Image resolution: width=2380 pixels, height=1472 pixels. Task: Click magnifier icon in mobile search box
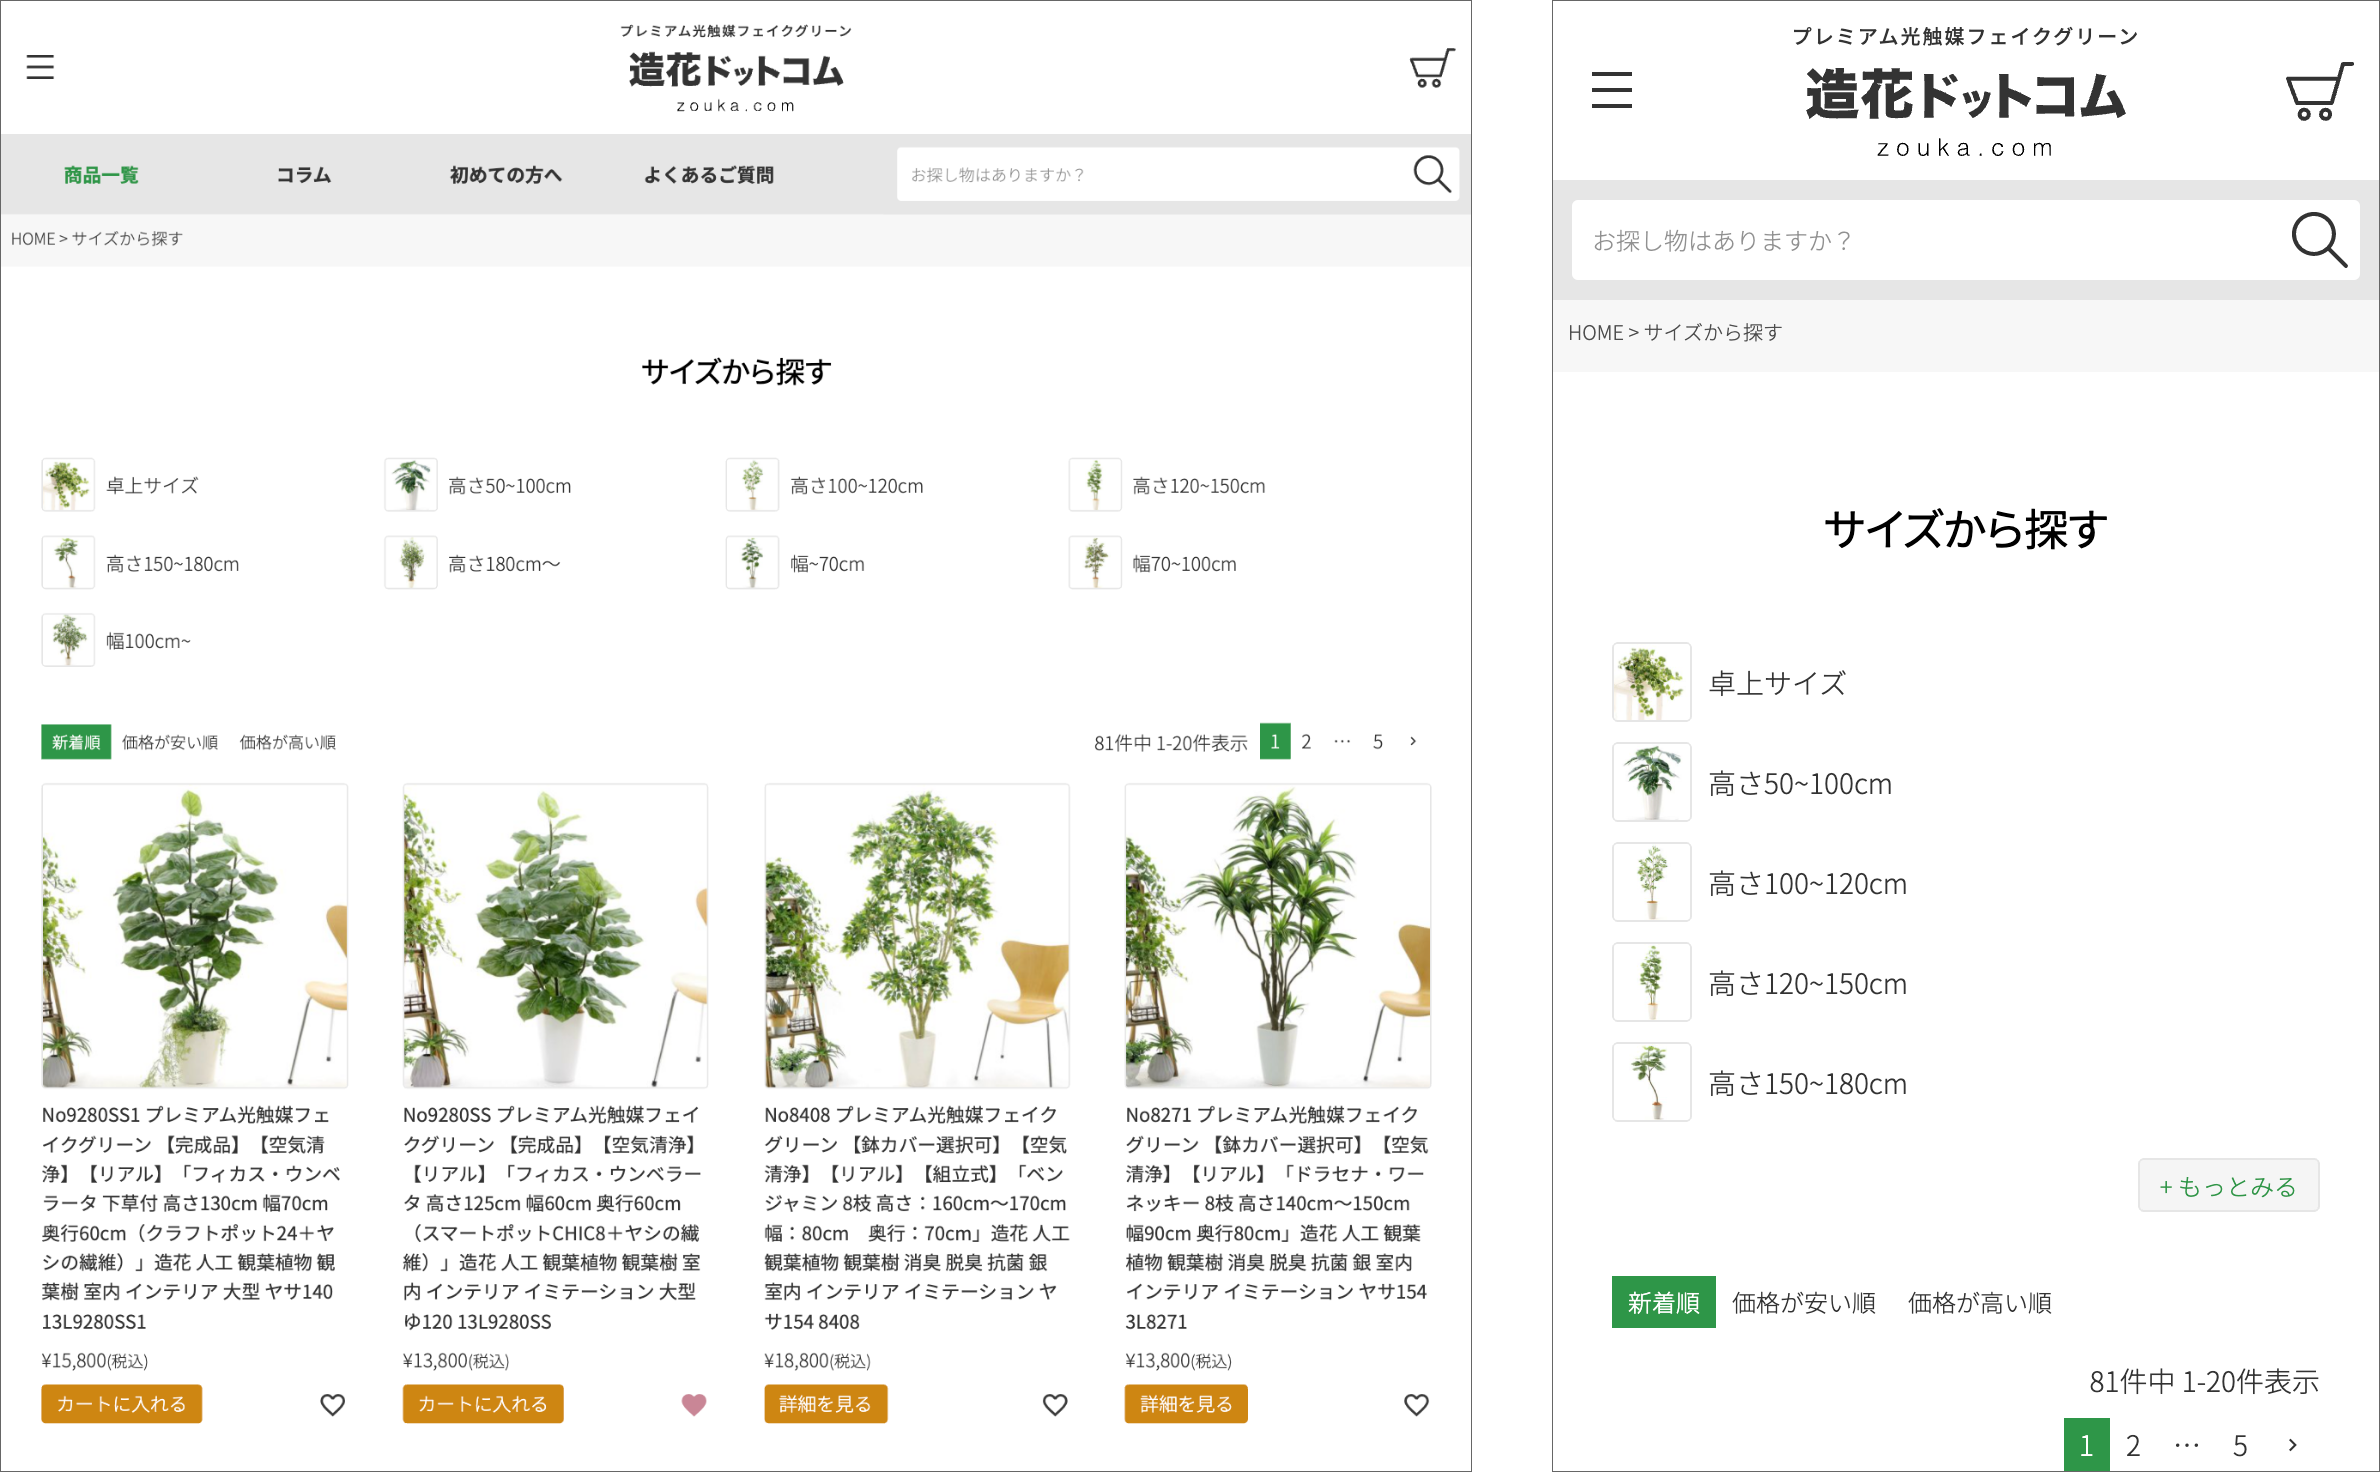[x=2317, y=240]
